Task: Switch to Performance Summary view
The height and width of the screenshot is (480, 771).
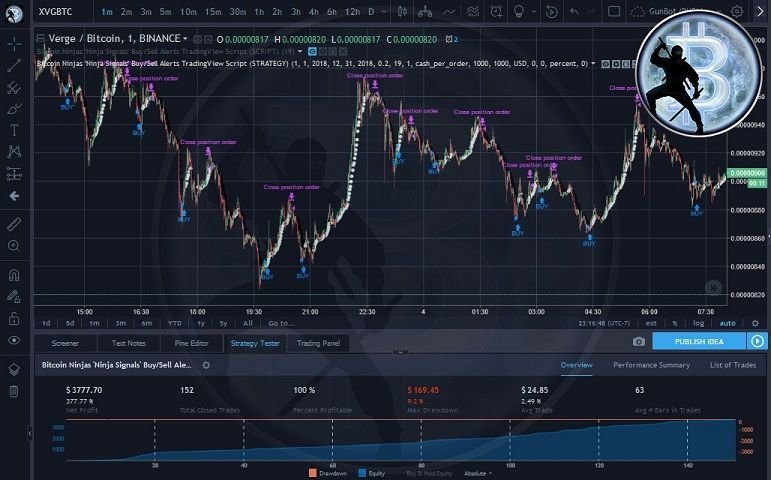Action: pyautogui.click(x=652, y=365)
